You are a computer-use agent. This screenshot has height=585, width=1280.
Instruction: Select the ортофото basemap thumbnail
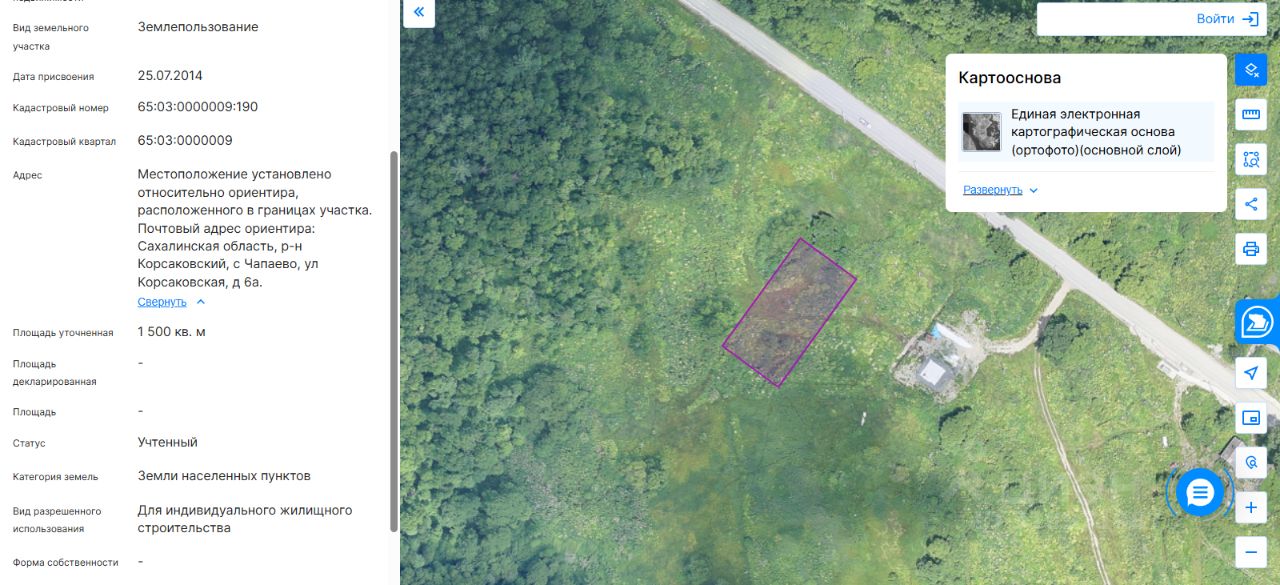click(982, 132)
